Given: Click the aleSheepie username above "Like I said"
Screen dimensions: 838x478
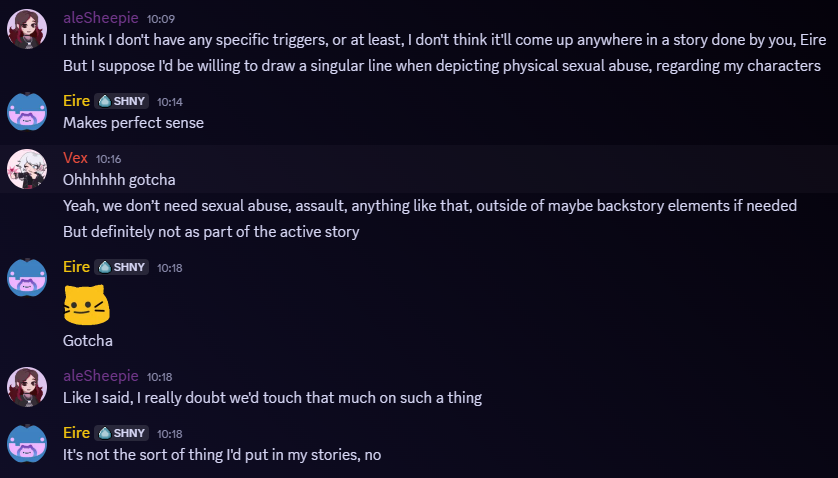Looking at the screenshot, I should (x=99, y=376).
